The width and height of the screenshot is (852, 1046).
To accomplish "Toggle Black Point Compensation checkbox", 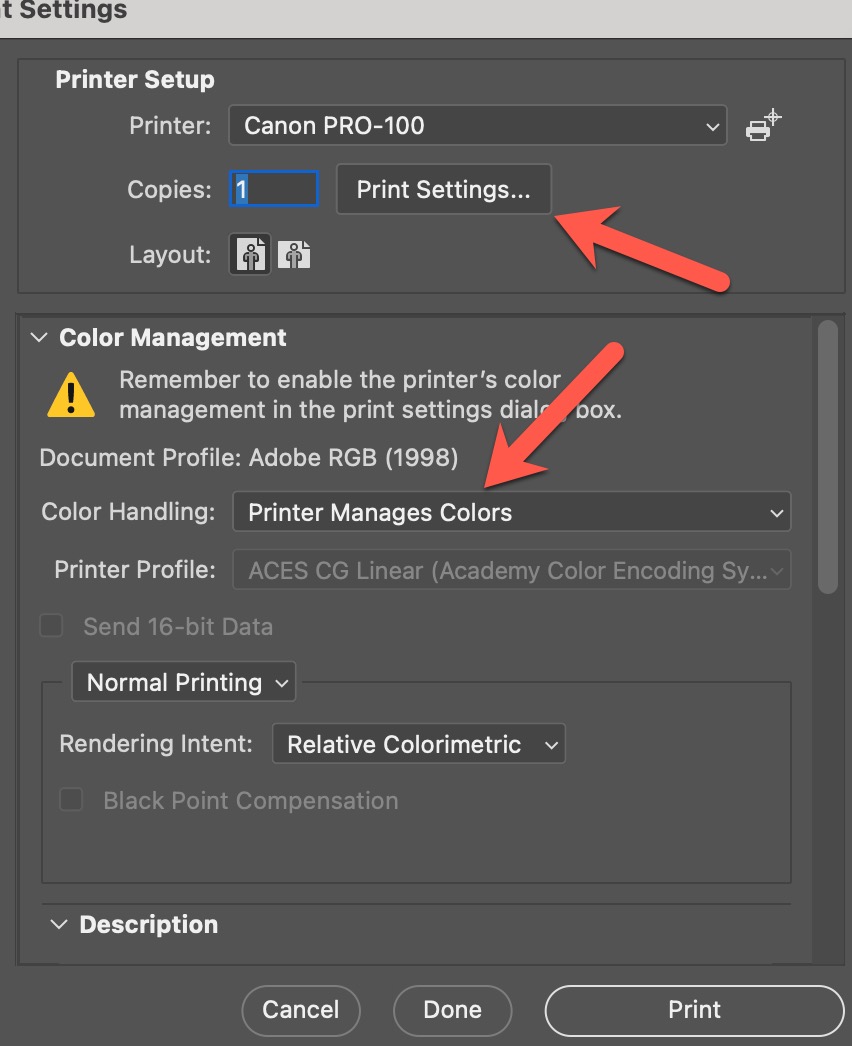I will click(70, 800).
